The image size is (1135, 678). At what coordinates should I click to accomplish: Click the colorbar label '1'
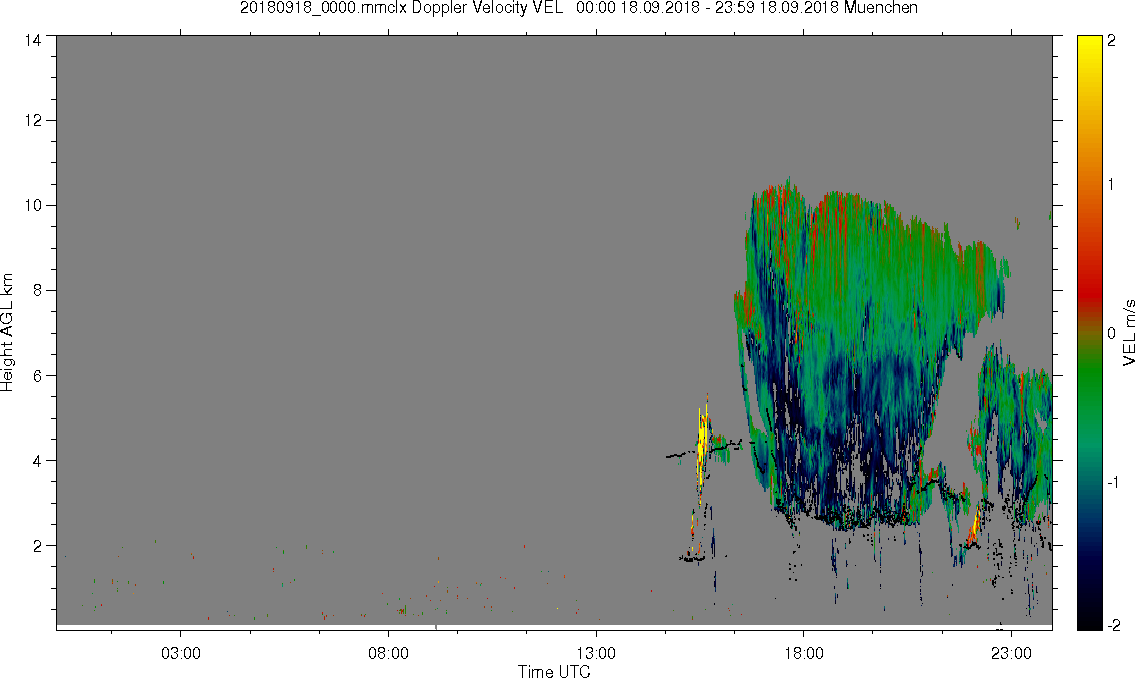tap(1111, 185)
